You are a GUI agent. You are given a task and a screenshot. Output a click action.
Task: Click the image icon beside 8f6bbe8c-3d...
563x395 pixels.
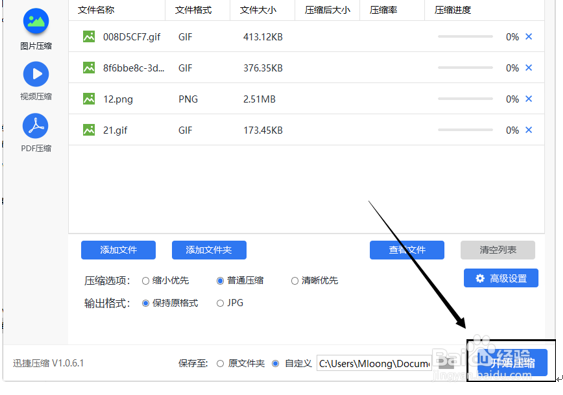[89, 68]
